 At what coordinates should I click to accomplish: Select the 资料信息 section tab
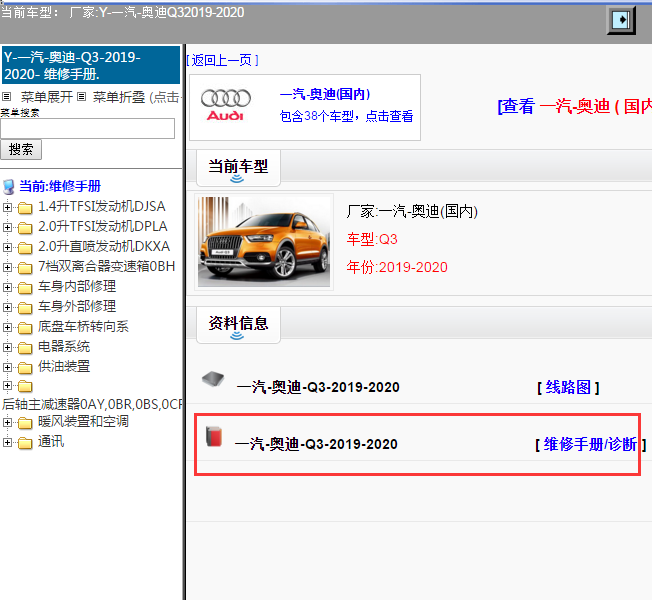[x=238, y=325]
